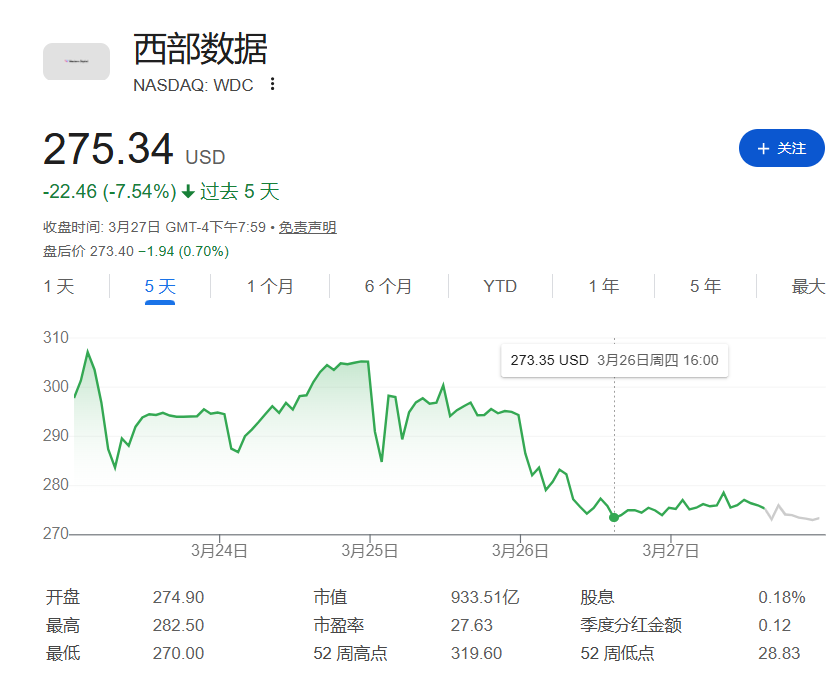Click the green data point marker on the chart
Screen dimensions: 829x683
pyautogui.click(x=613, y=517)
